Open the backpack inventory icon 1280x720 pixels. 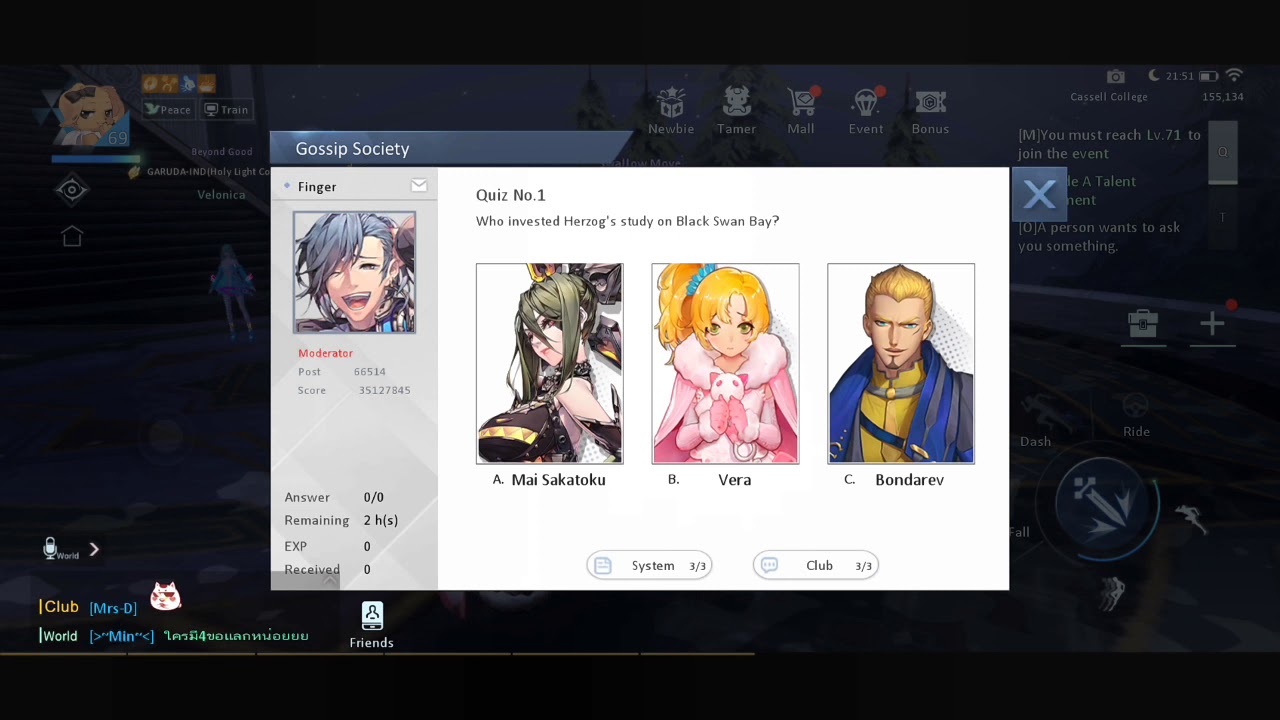[x=1143, y=324]
